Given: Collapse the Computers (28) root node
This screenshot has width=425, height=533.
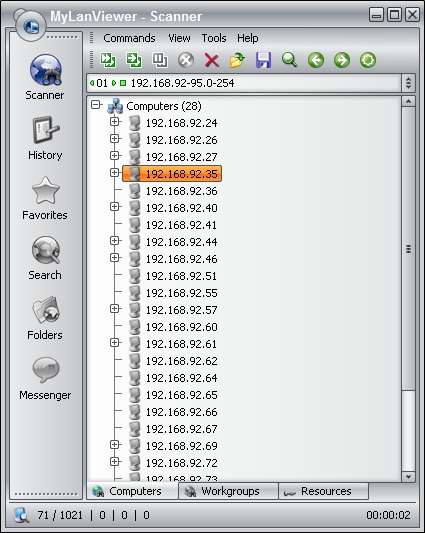Looking at the screenshot, I should (96, 105).
